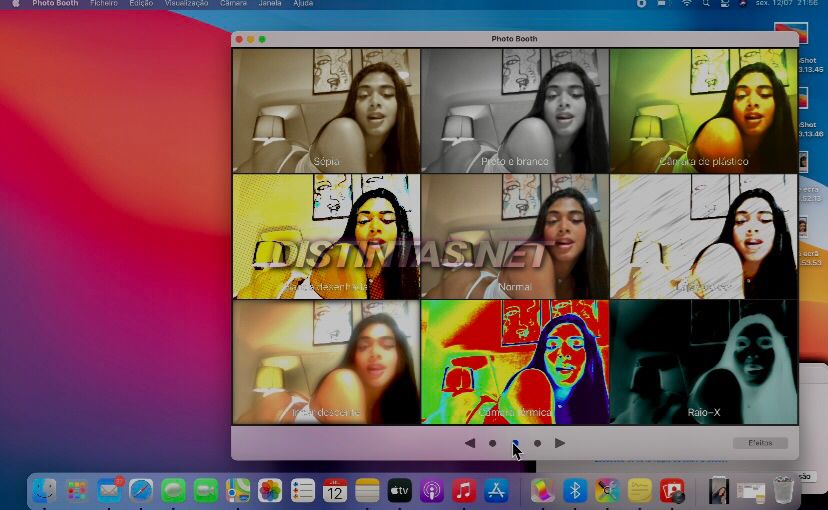Viewport: 828px width, 510px height.
Task: Open the minimized window in Dock
Action: (x=751, y=492)
